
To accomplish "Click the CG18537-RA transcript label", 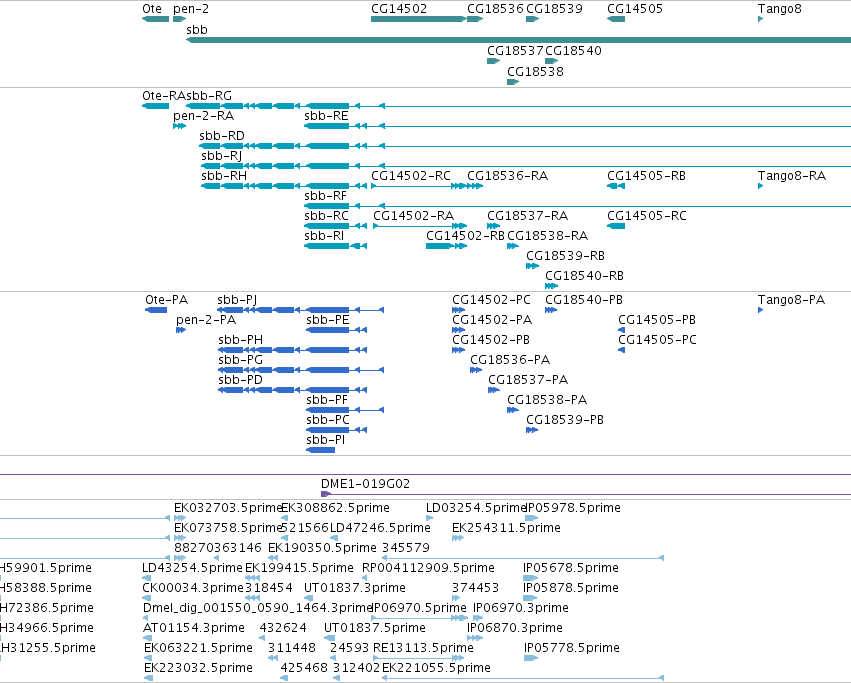I will click(528, 216).
